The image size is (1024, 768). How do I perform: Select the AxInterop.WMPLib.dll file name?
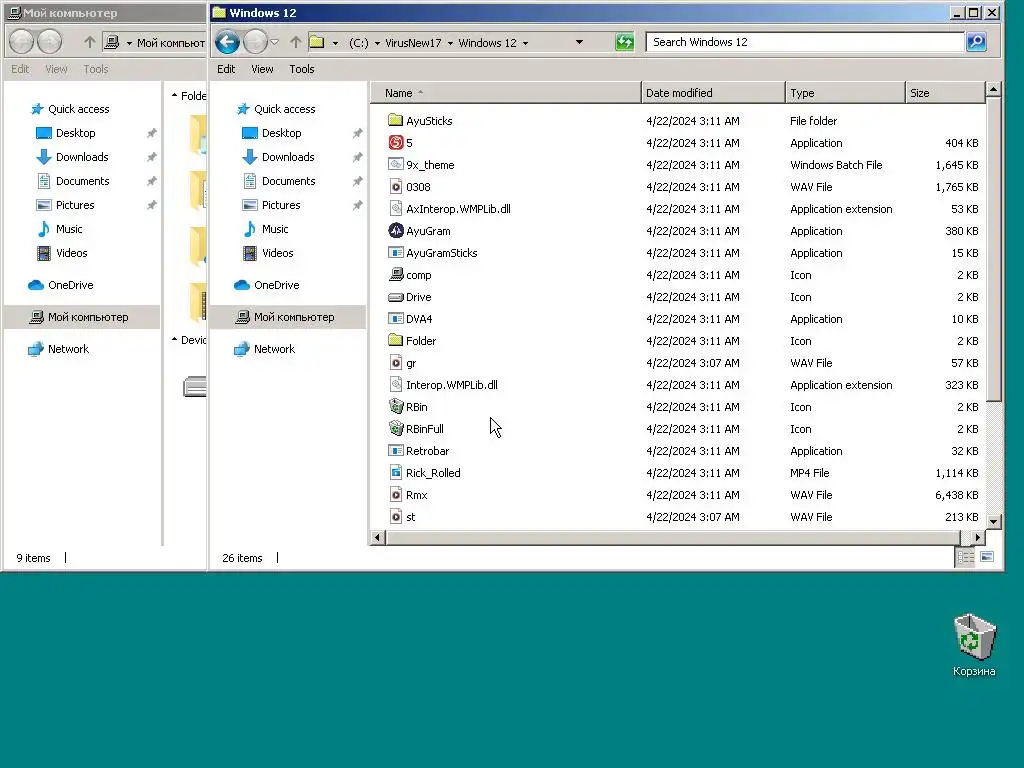pyautogui.click(x=458, y=209)
